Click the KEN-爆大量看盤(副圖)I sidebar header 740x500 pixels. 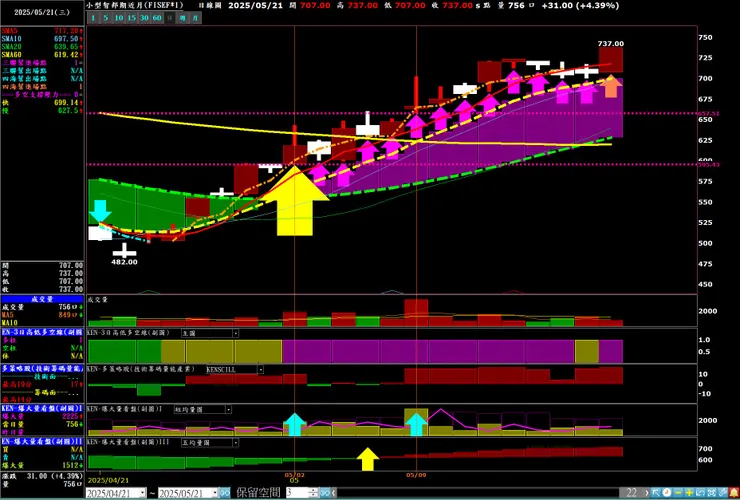[x=42, y=408]
